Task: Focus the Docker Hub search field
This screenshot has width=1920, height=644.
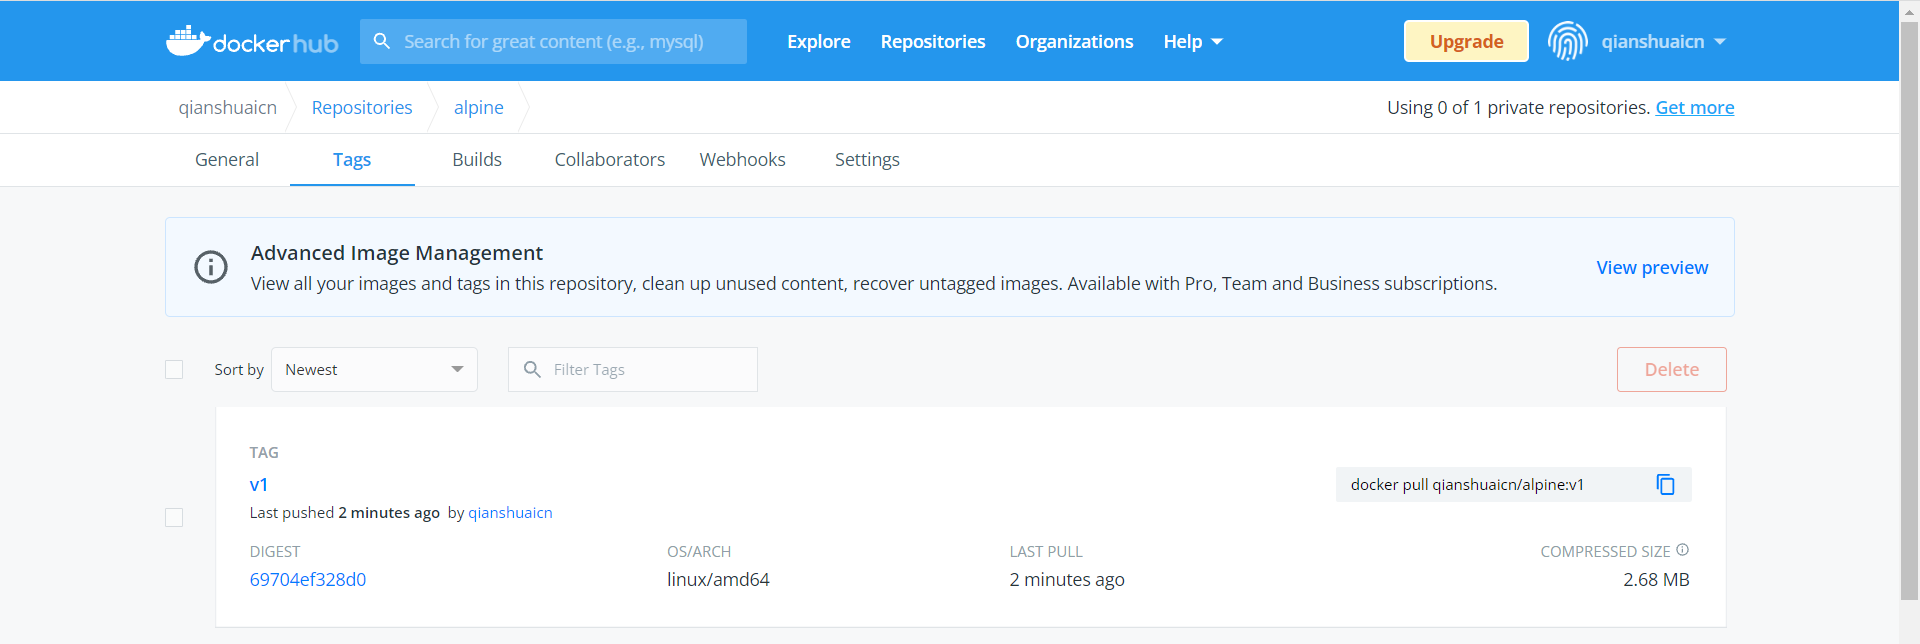Action: (553, 41)
